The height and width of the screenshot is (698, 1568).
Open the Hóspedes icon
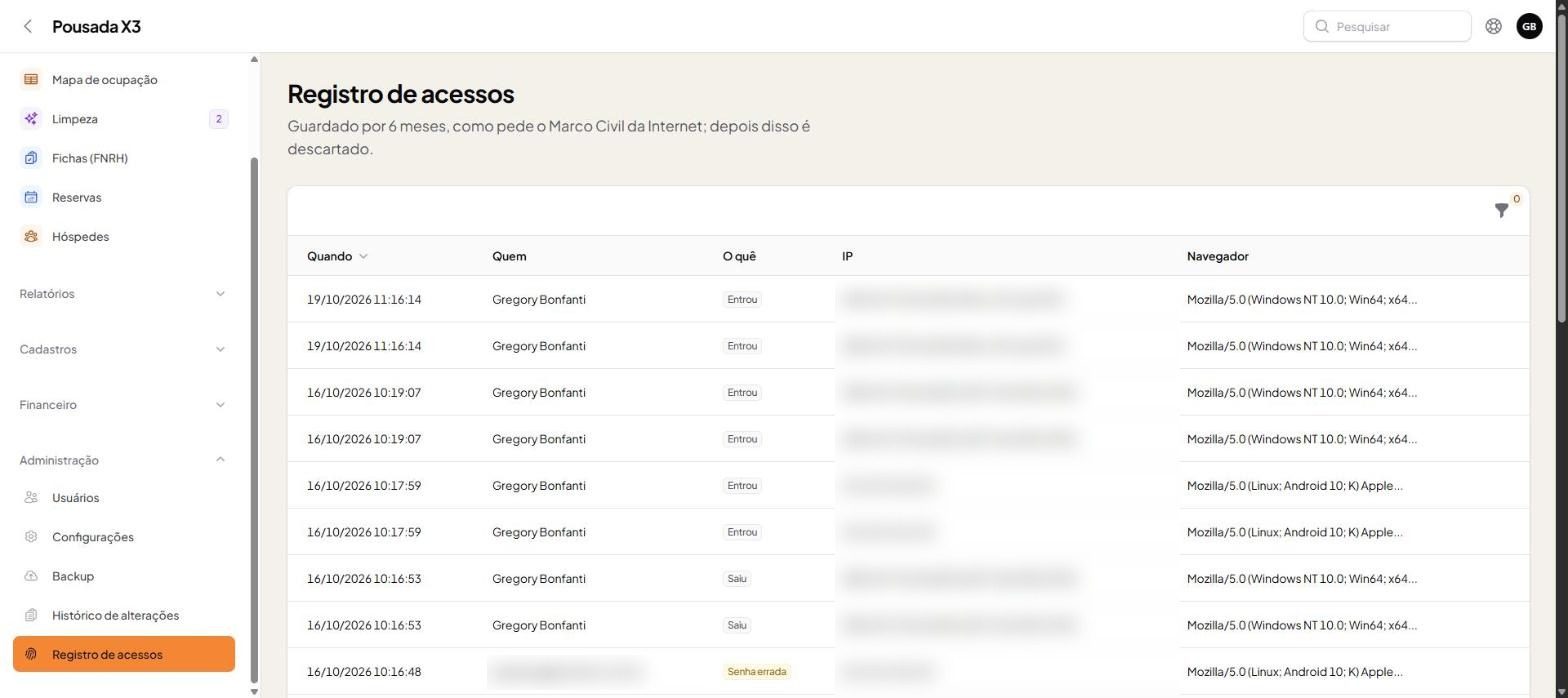pos(31,237)
